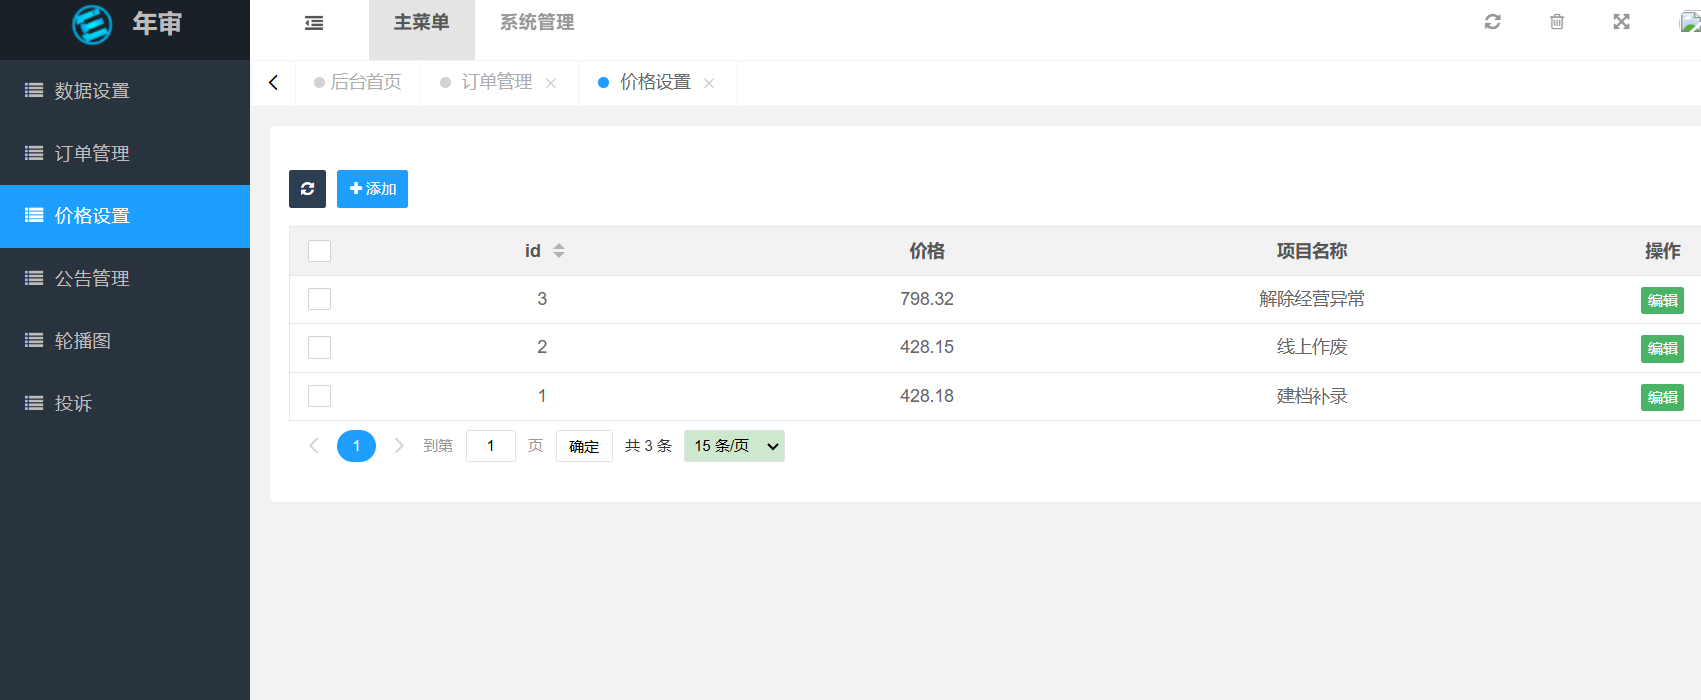Close the 价格设置 tab

(709, 83)
